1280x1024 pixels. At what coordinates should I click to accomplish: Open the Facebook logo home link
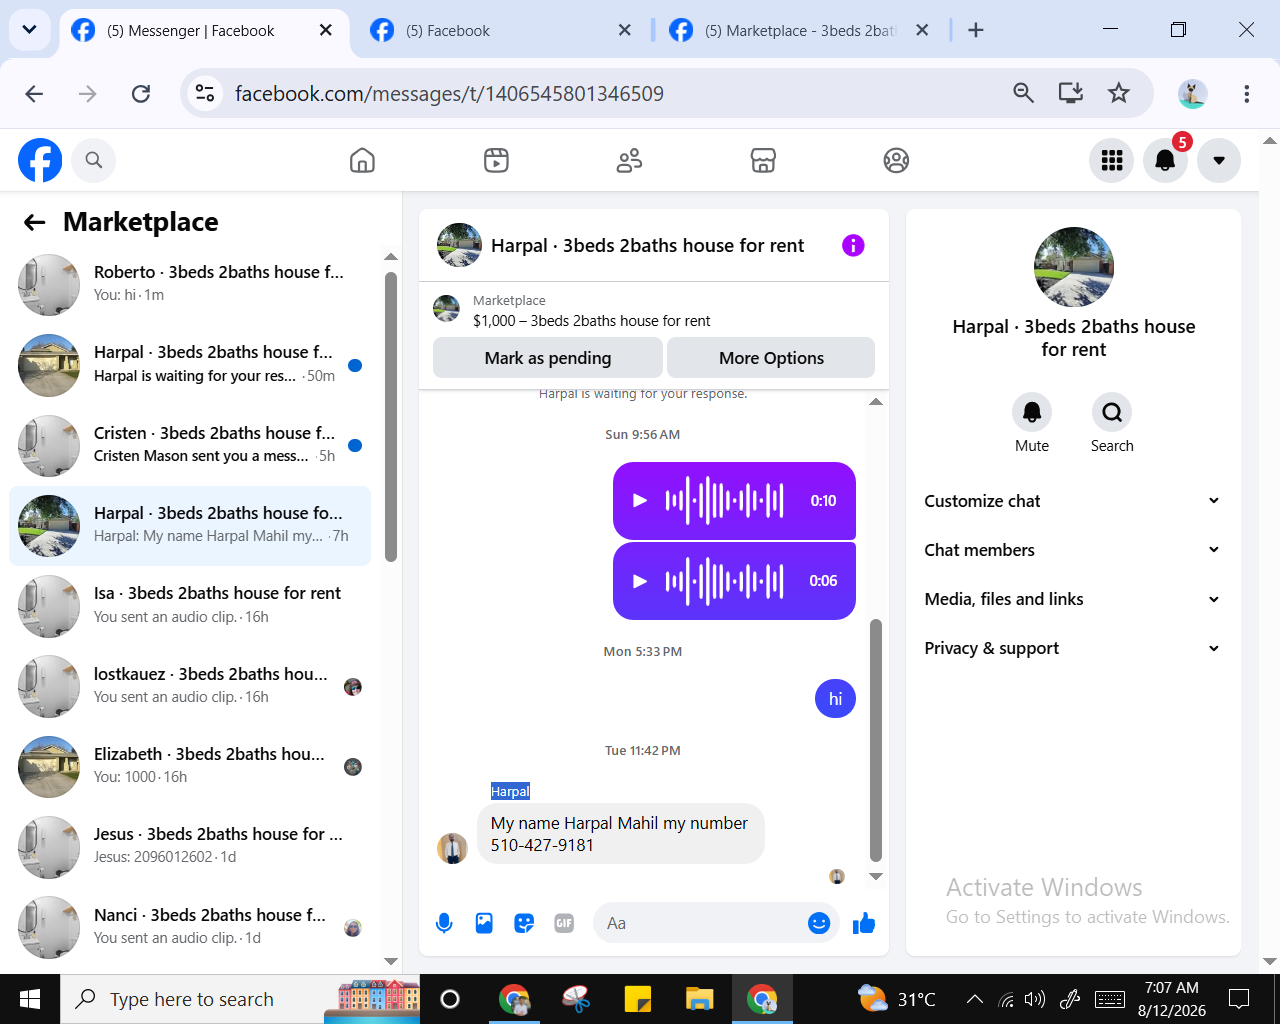click(40, 160)
